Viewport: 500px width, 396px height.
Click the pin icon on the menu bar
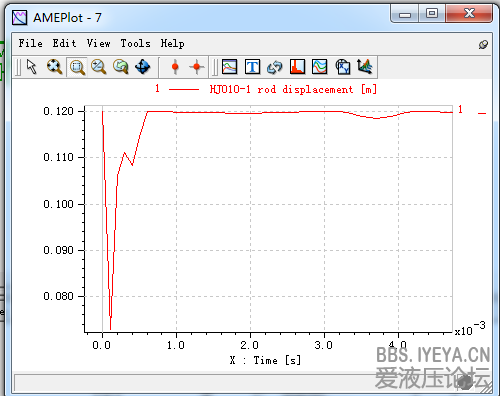[x=483, y=44]
